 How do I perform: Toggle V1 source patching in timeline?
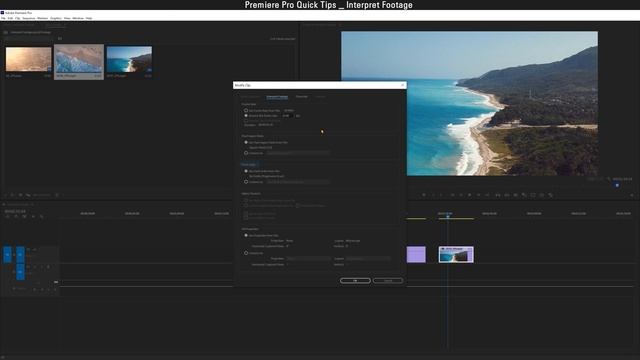pyautogui.click(x=7, y=255)
